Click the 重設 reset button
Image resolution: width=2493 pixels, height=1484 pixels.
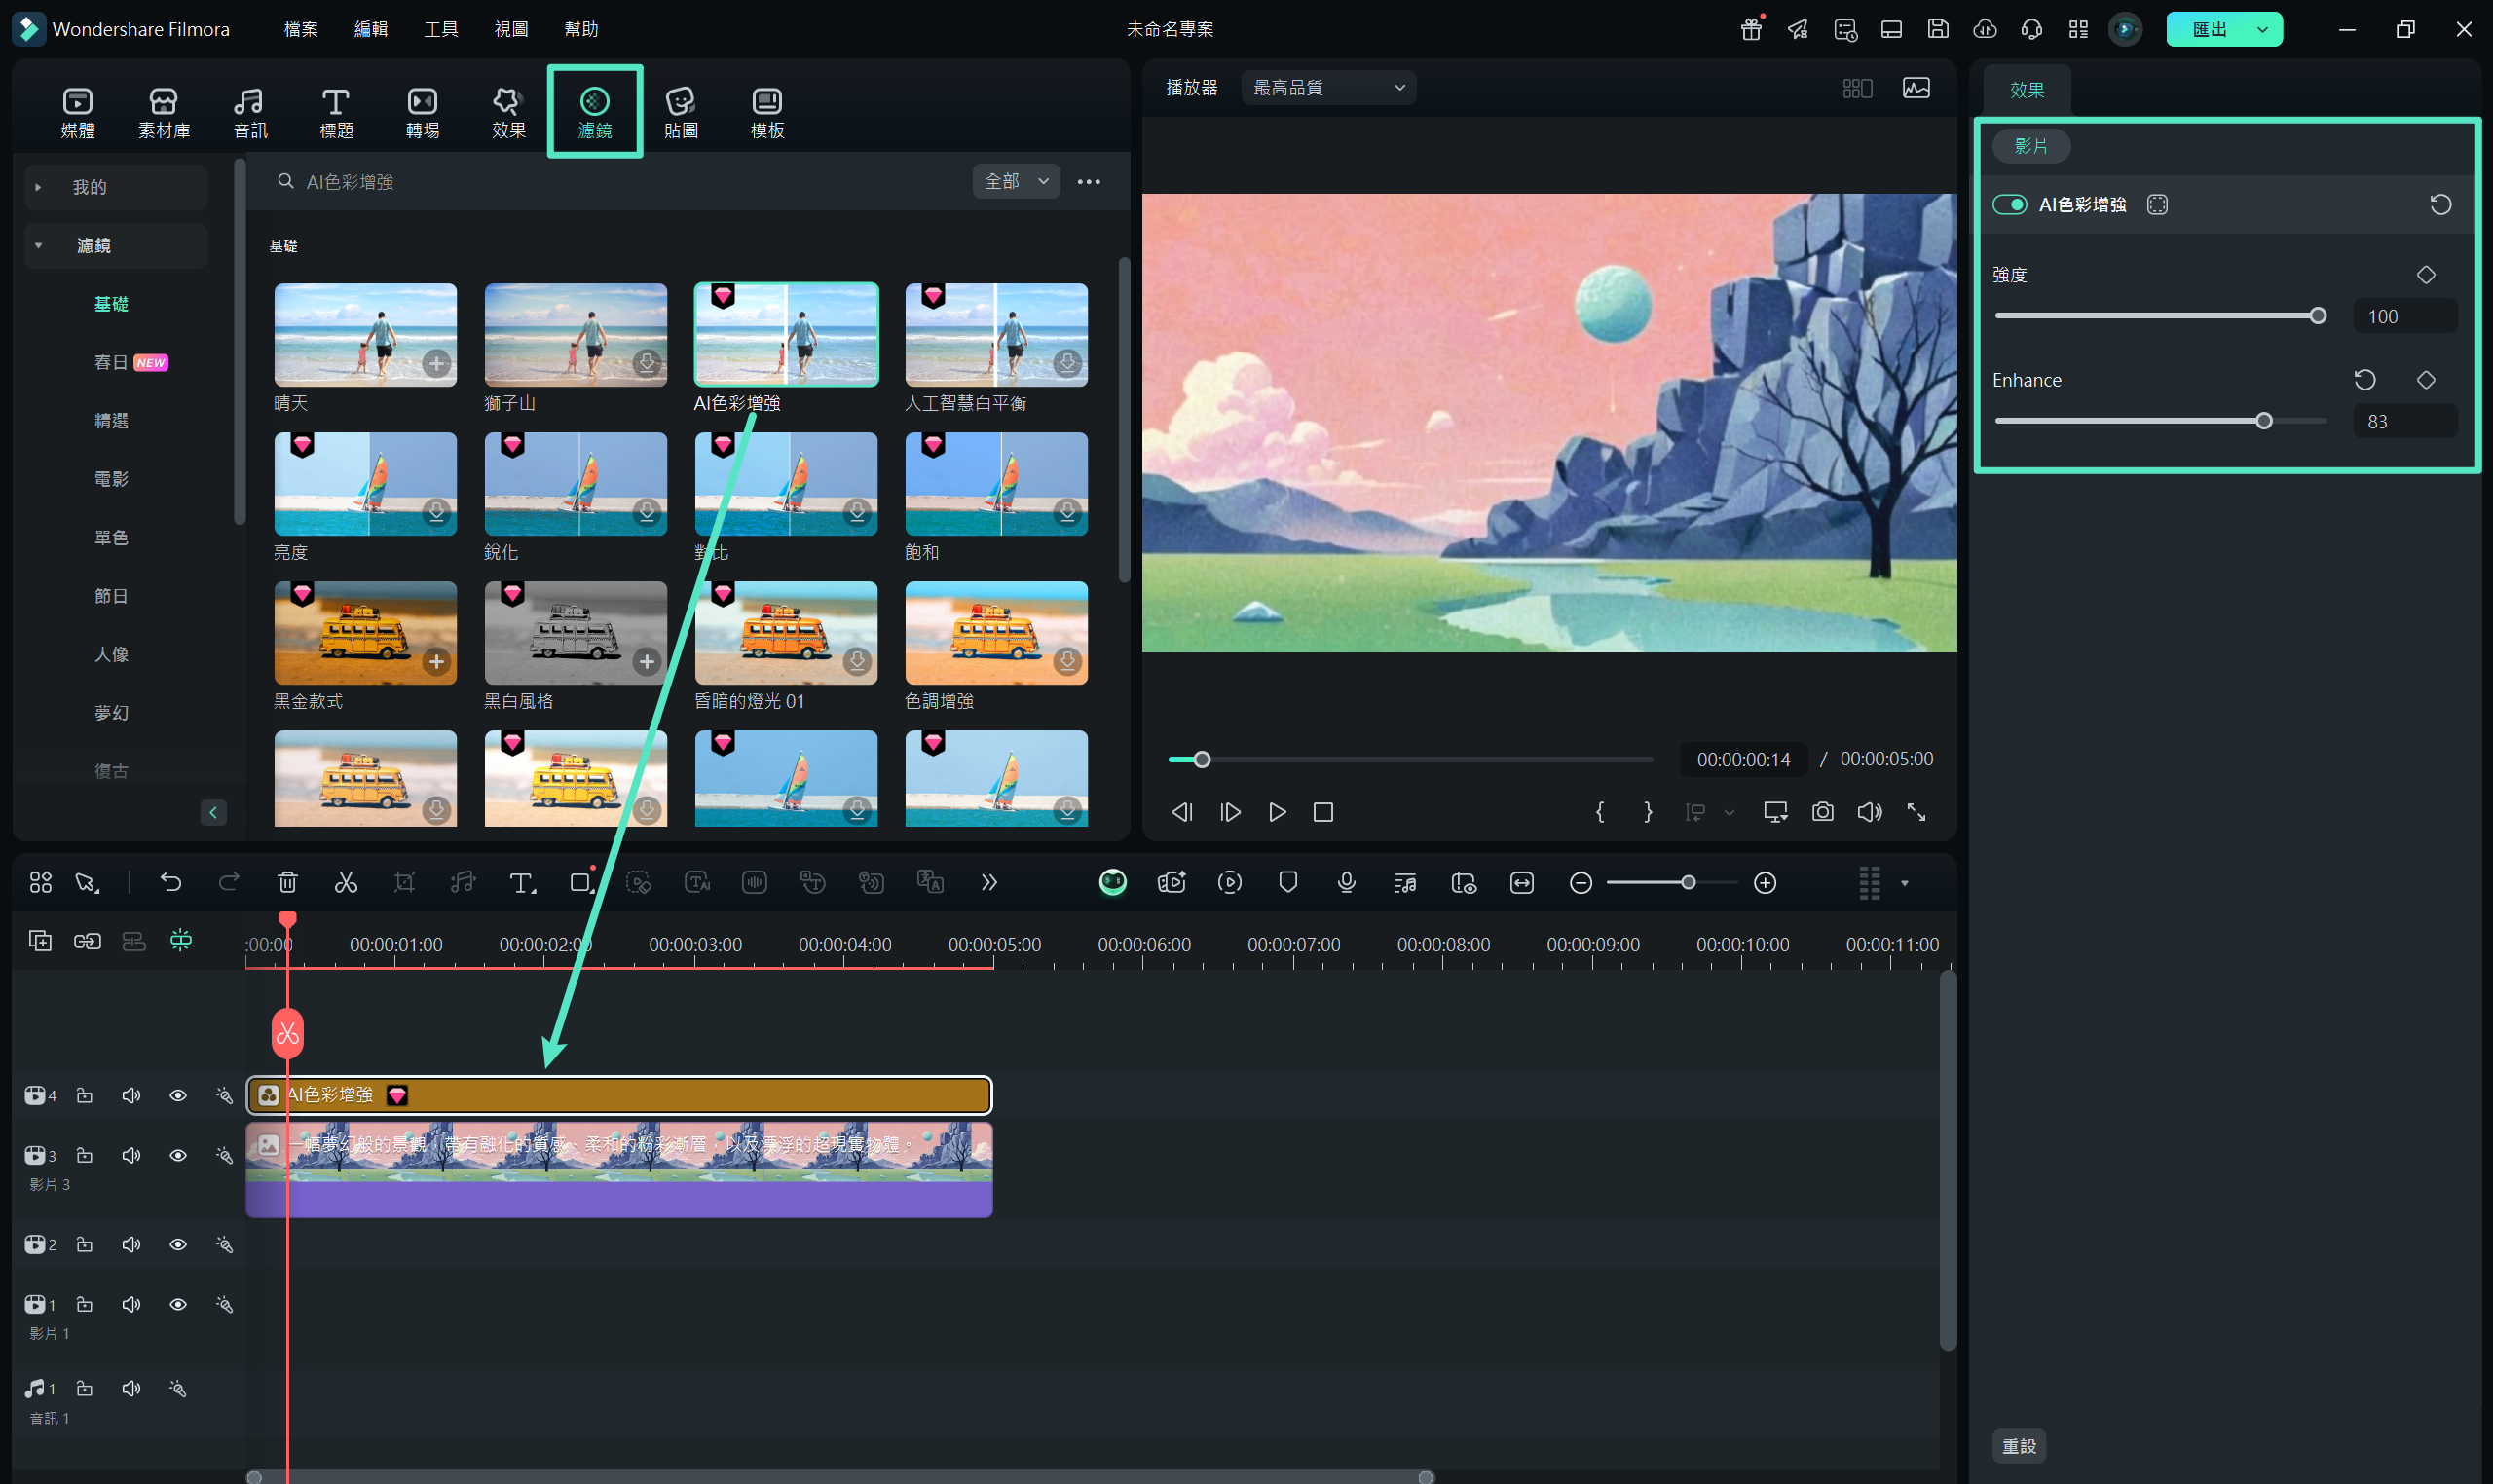point(2019,1445)
